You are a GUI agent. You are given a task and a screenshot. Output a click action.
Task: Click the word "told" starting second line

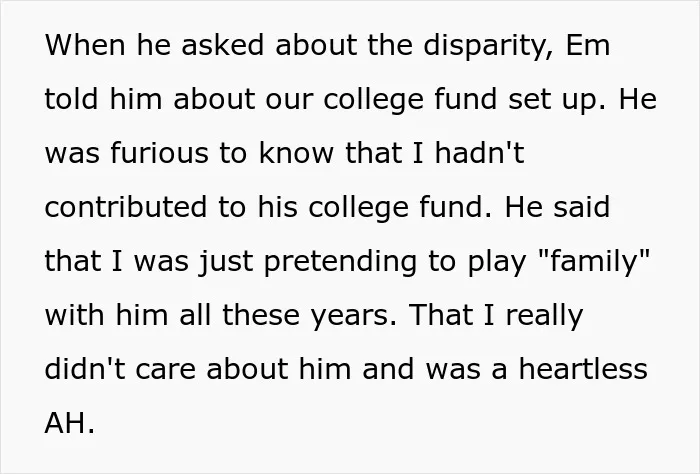[71, 99]
